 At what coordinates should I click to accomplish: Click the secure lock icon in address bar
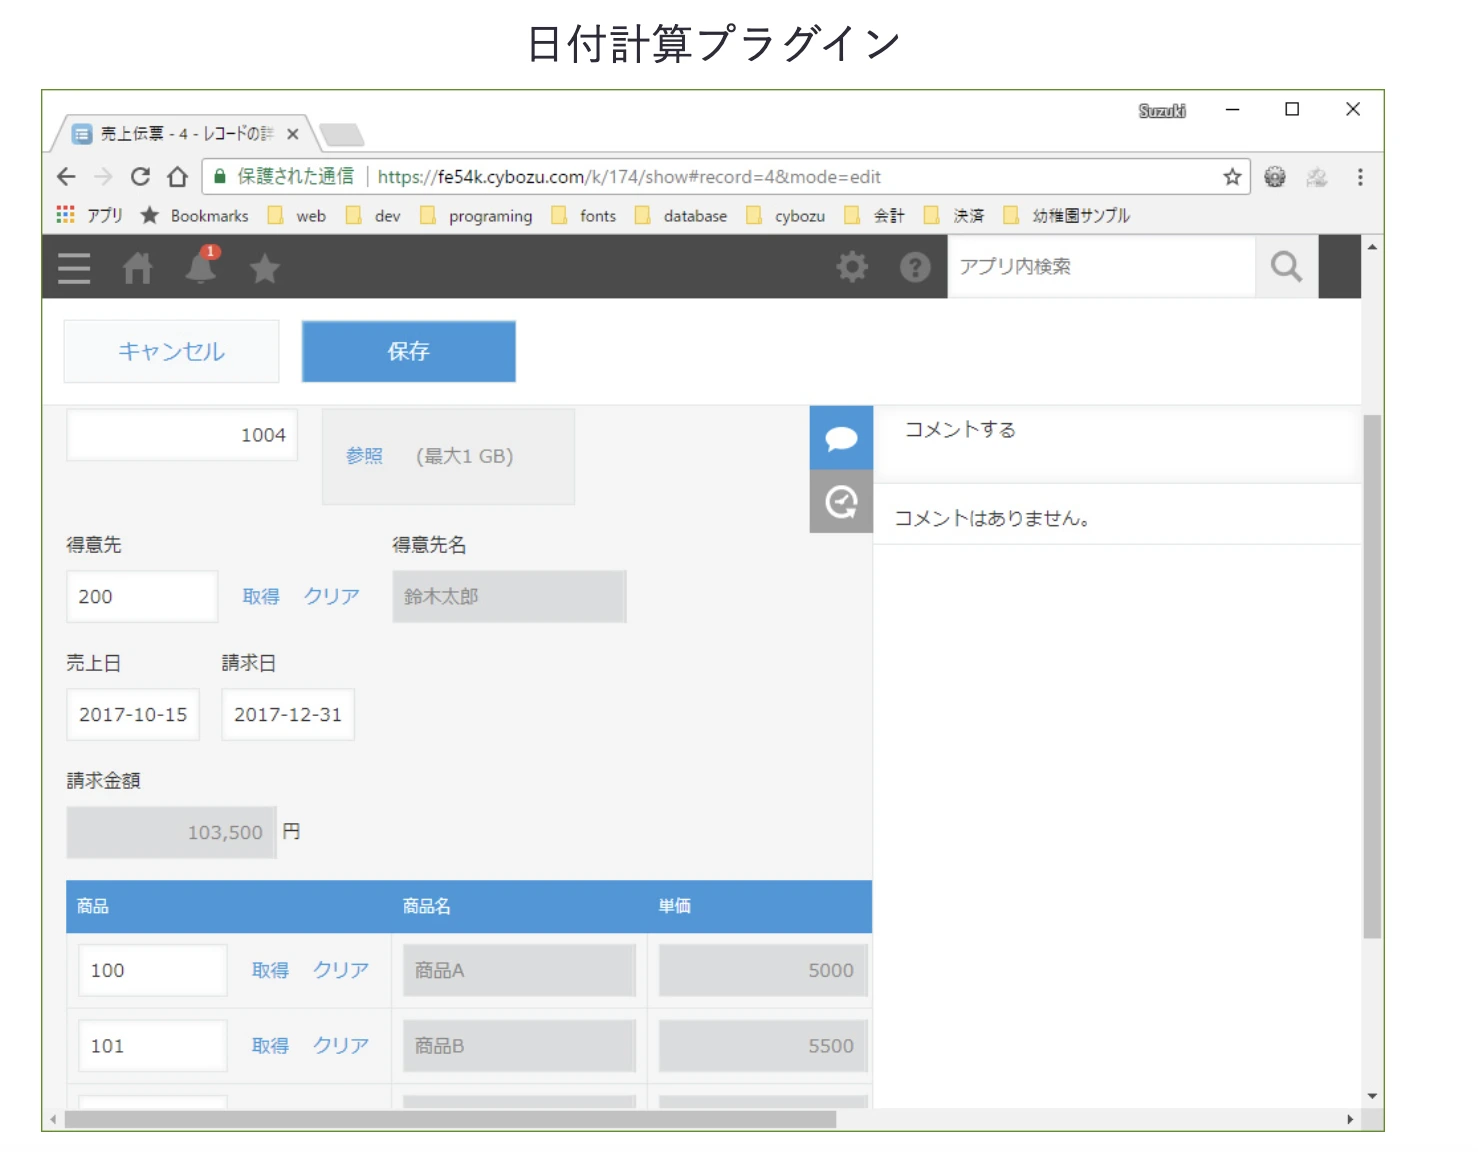[x=220, y=177]
